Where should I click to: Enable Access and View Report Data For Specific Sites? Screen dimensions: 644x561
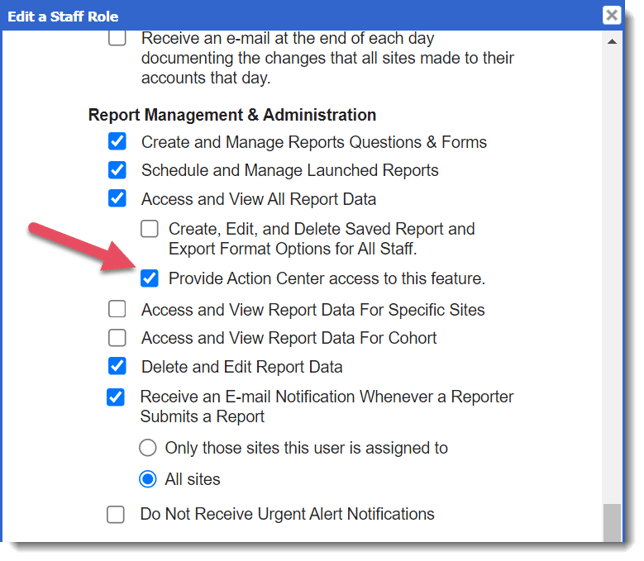tap(117, 309)
